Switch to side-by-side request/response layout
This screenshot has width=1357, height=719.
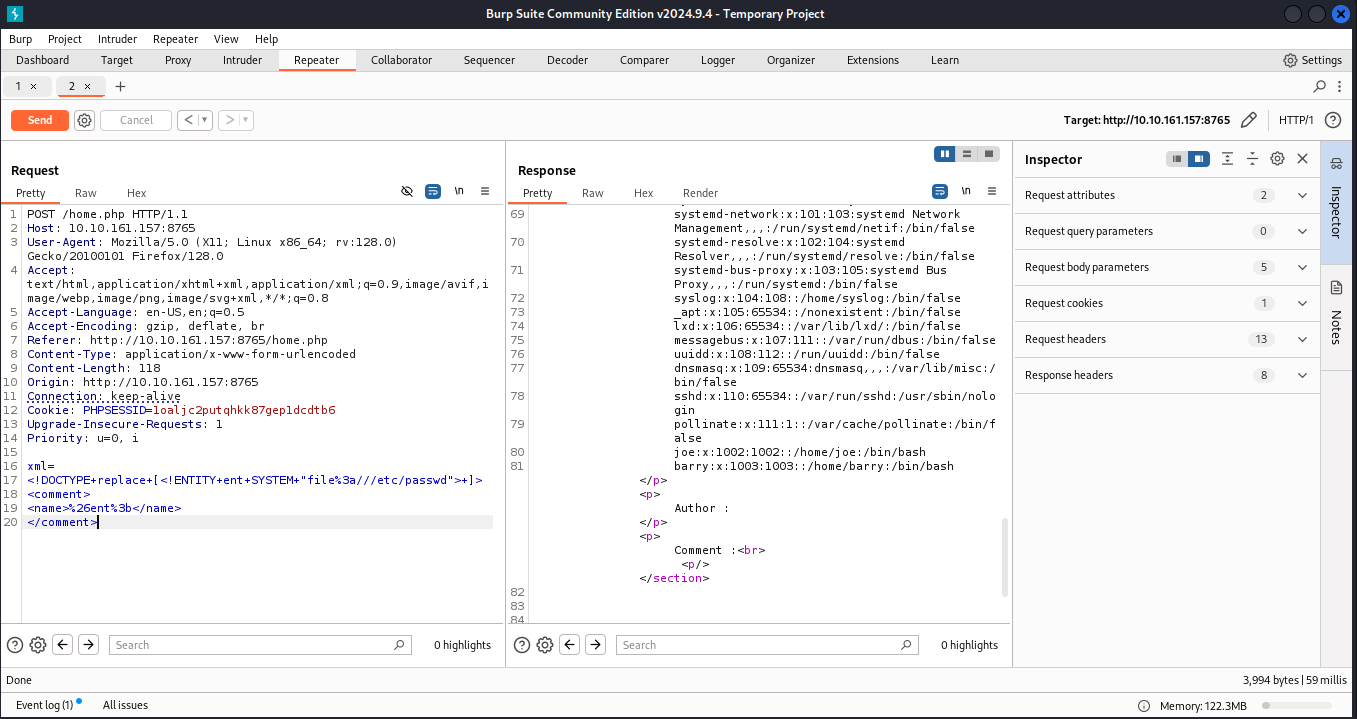point(945,154)
